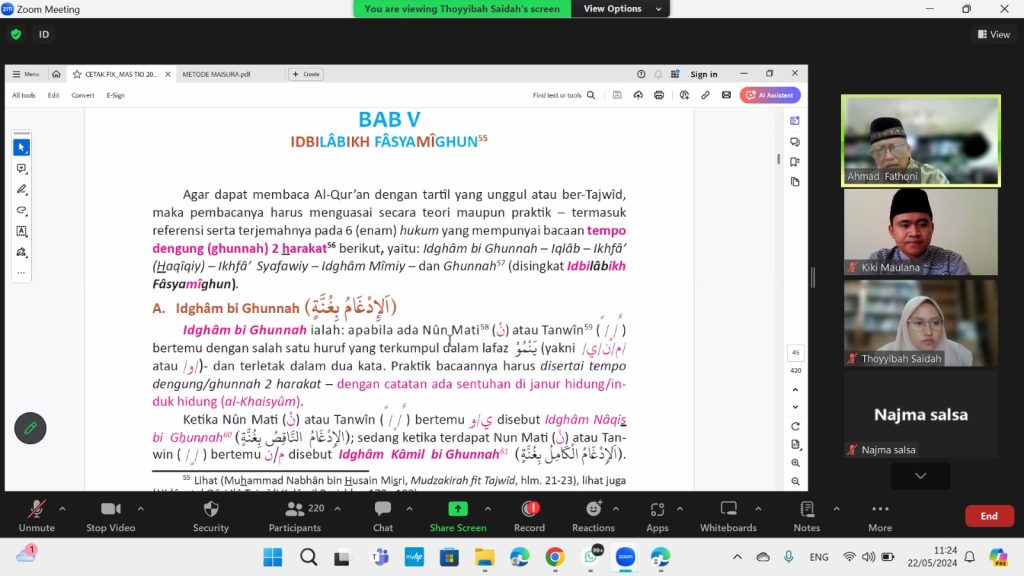Screen dimensions: 1024x576
Task: Click the print icon in Acrobat toolbar
Action: pyautogui.click(x=659, y=95)
